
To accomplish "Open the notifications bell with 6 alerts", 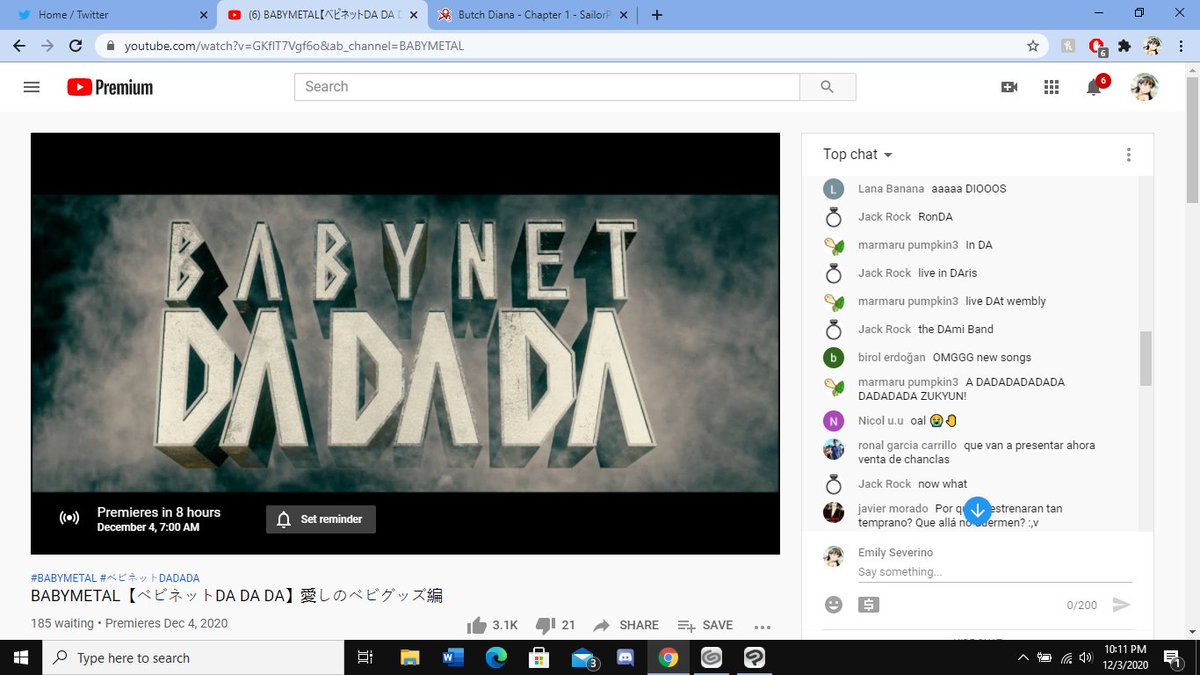I will click(1094, 87).
